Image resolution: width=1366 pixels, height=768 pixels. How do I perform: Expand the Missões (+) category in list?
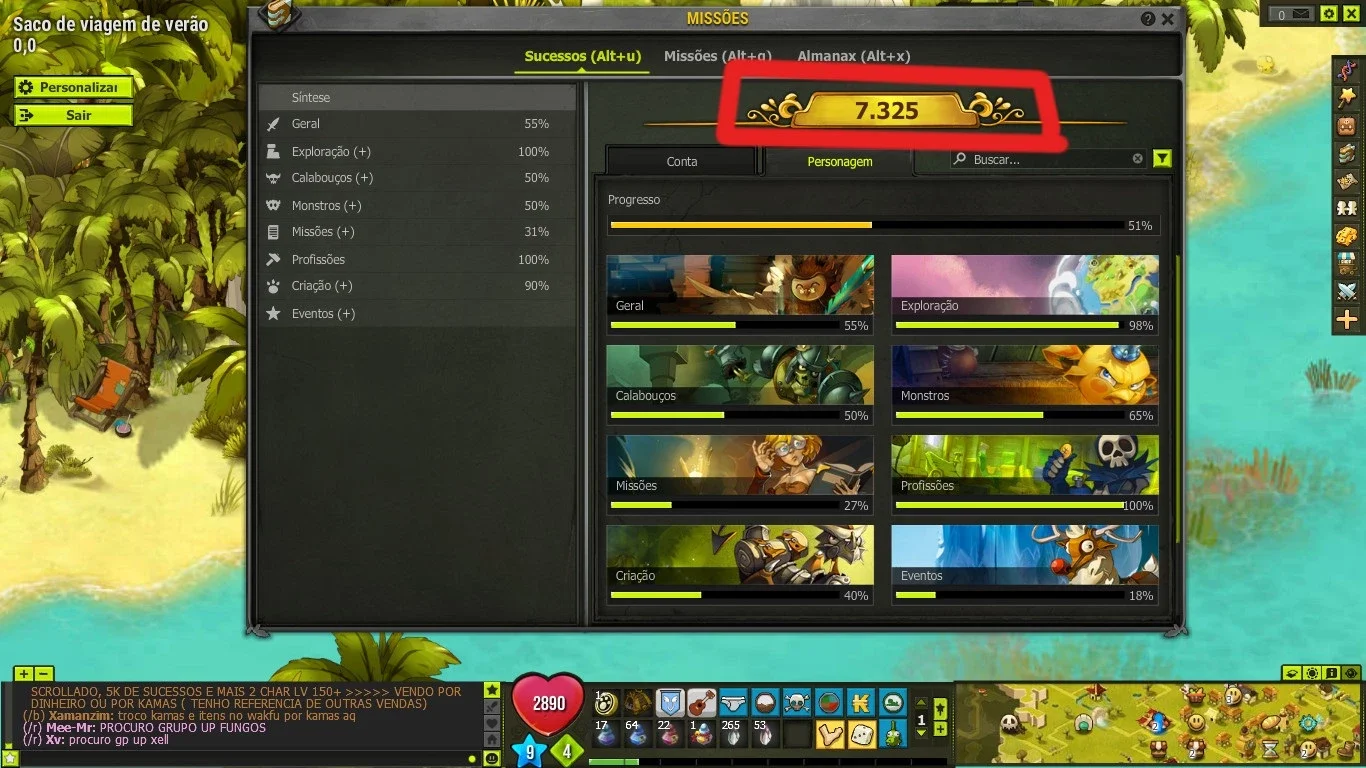click(x=417, y=232)
